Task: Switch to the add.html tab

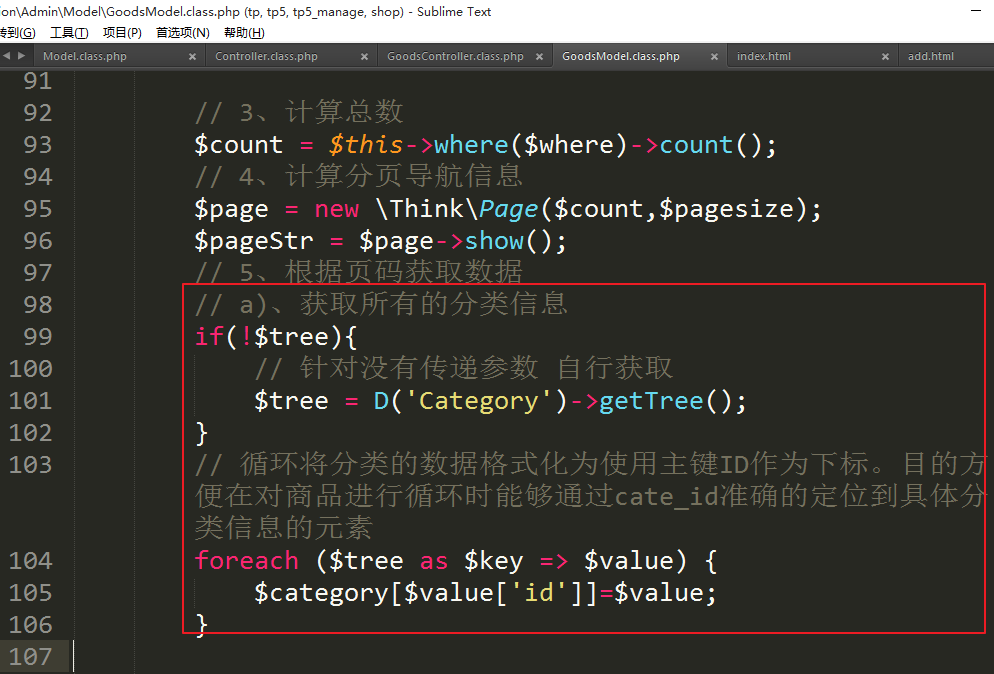Action: click(930, 57)
